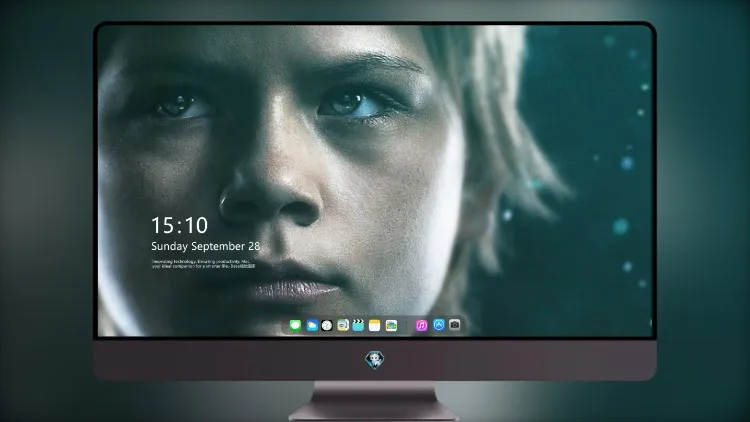Open the fourth dock app beside the clock
The width and height of the screenshot is (750, 422).
[342, 325]
